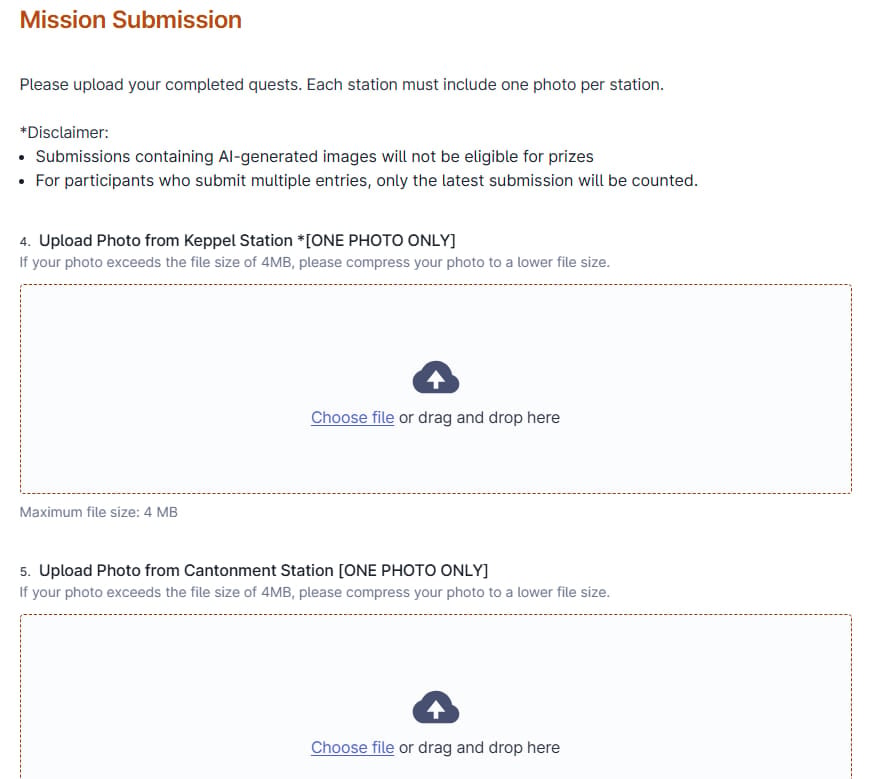Click 'or drag and drop here' in Keppel box

(x=479, y=418)
